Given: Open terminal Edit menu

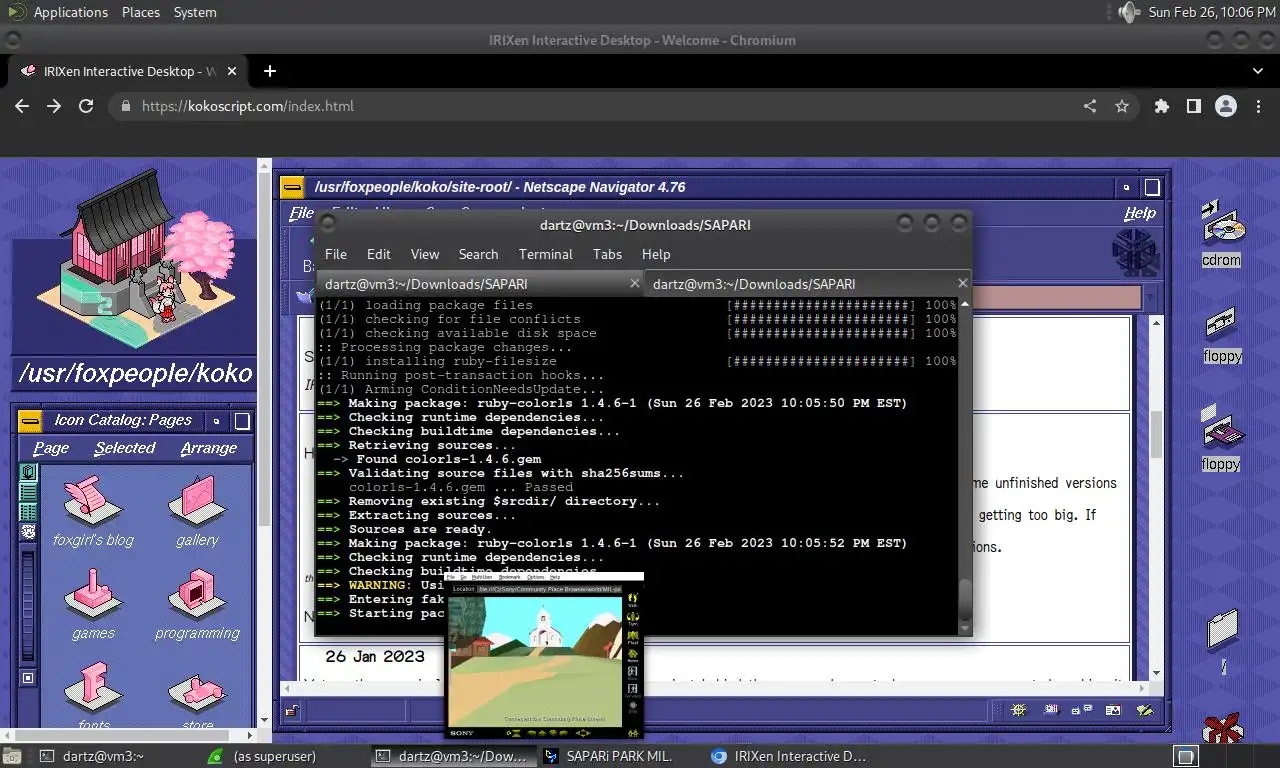Looking at the screenshot, I should (x=378, y=254).
